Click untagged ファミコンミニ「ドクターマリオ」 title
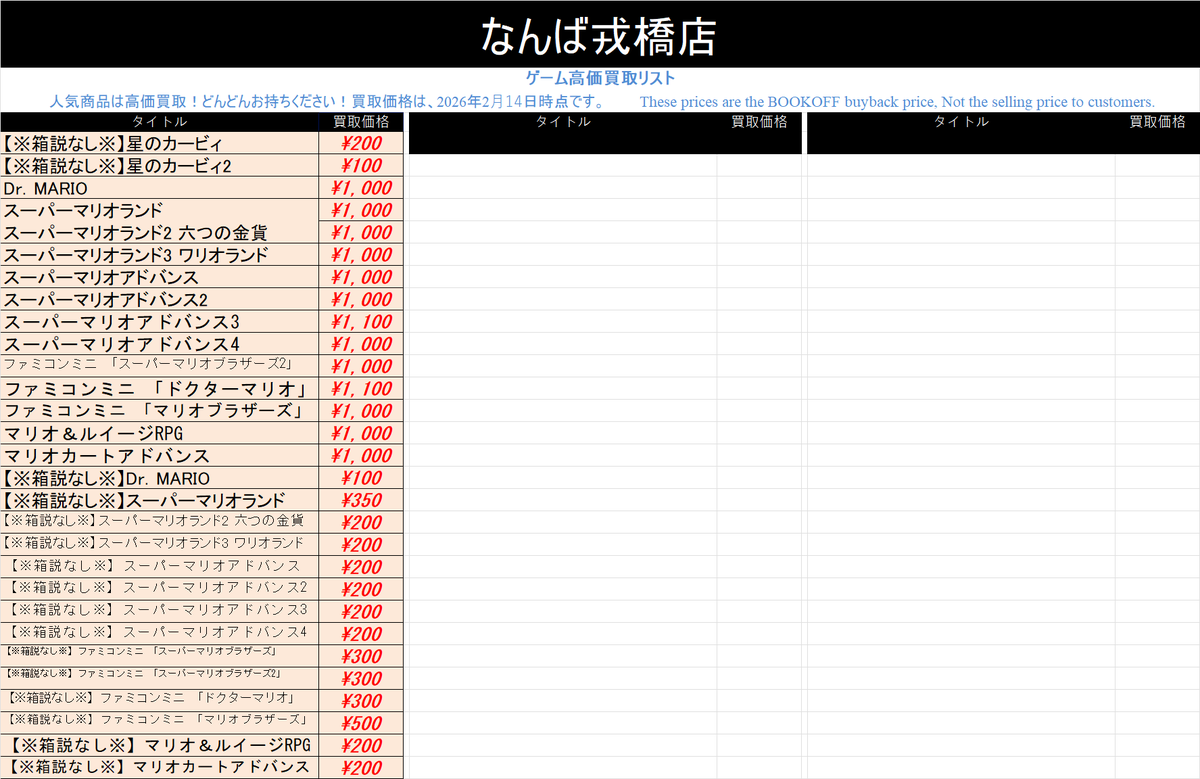Image resolution: width=1200 pixels, height=779 pixels. (160, 389)
